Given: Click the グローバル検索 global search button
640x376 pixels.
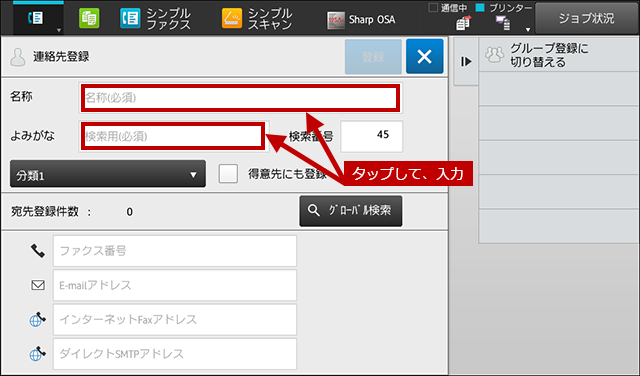Looking at the screenshot, I should [351, 211].
